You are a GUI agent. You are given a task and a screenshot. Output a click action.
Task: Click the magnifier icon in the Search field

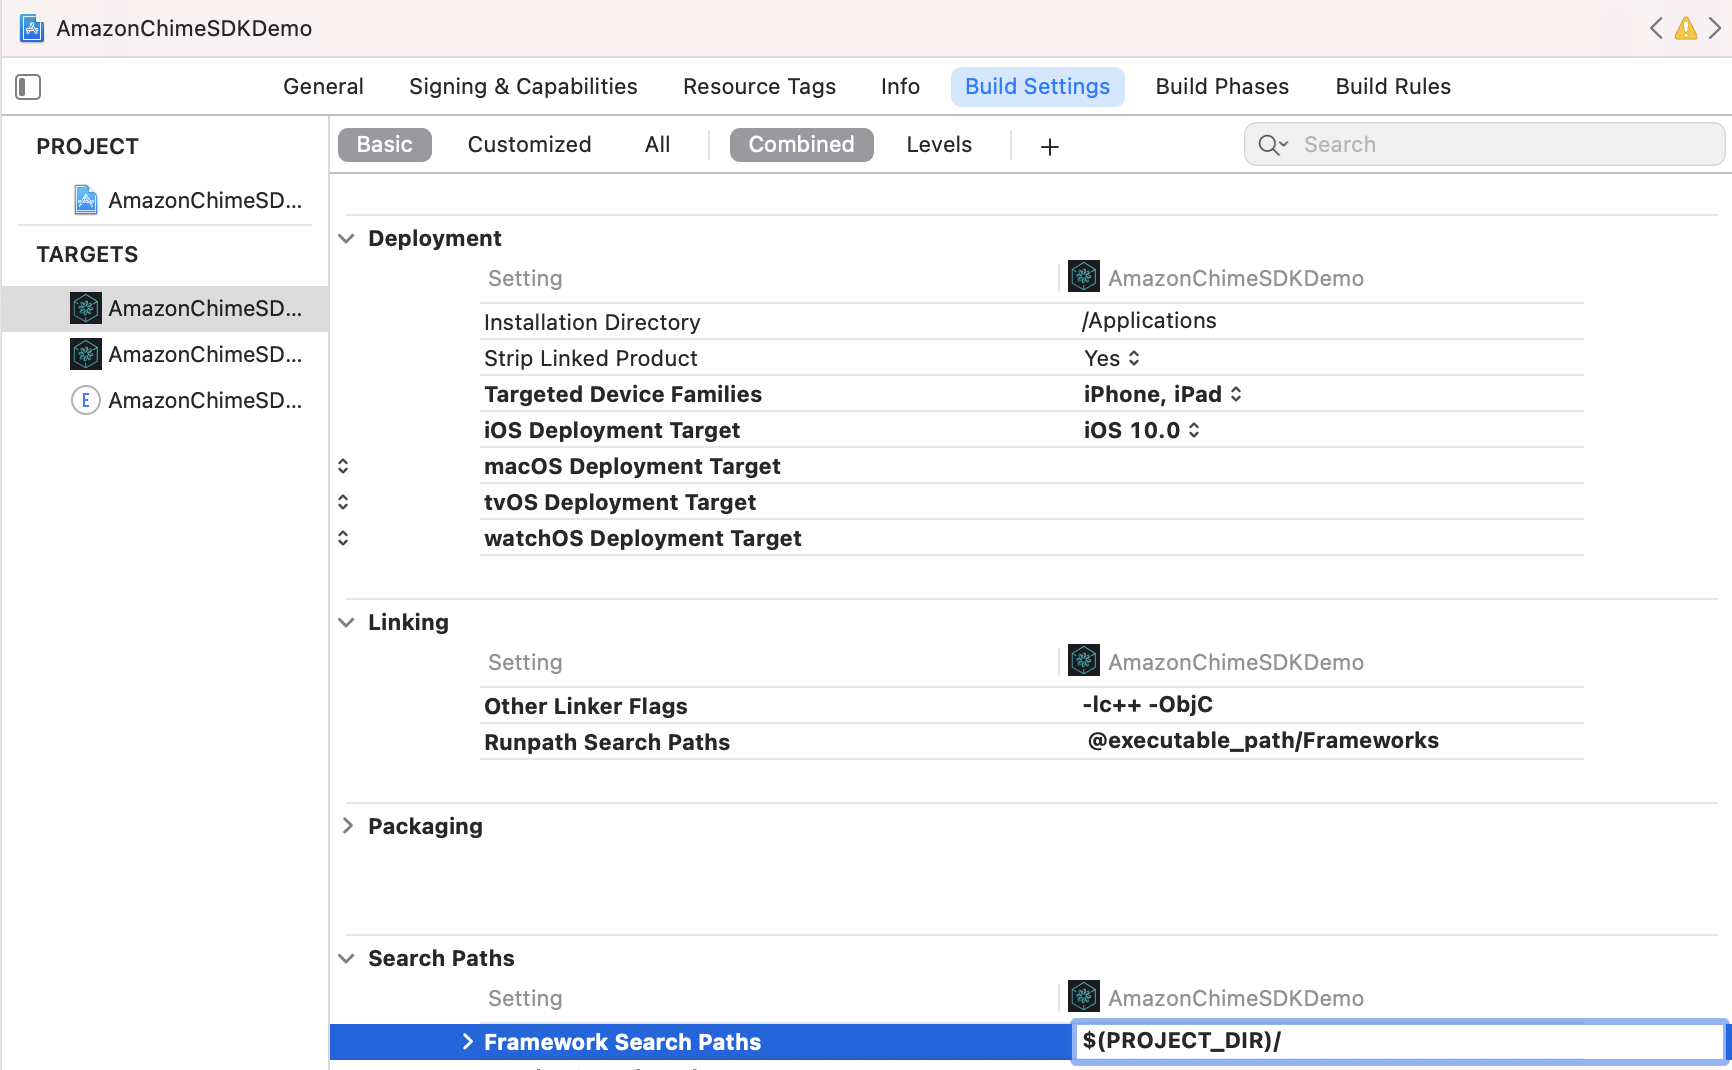[x=1272, y=145]
